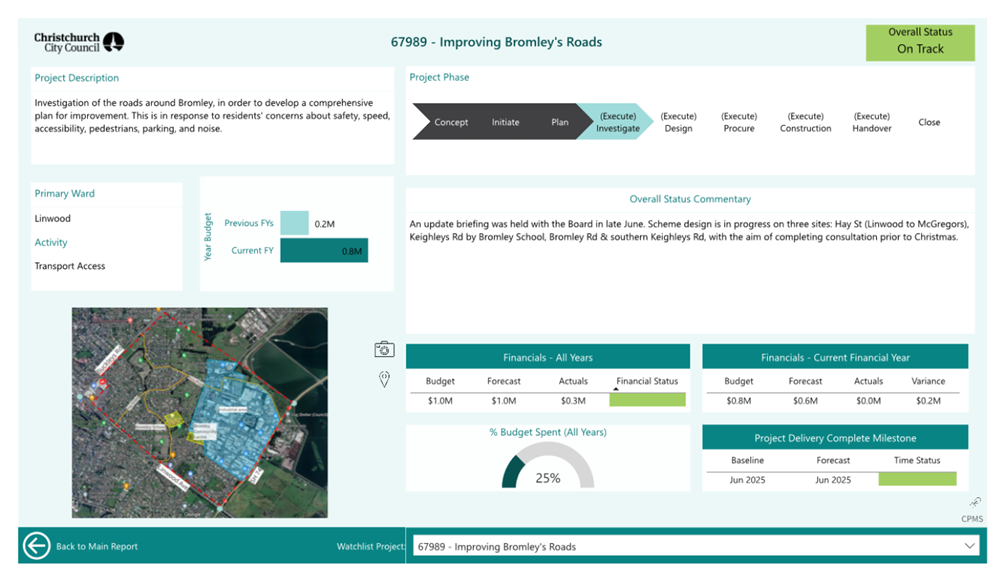Screen dimensions: 1004x581
Task: Click the Project Description heading
Action: [76, 78]
